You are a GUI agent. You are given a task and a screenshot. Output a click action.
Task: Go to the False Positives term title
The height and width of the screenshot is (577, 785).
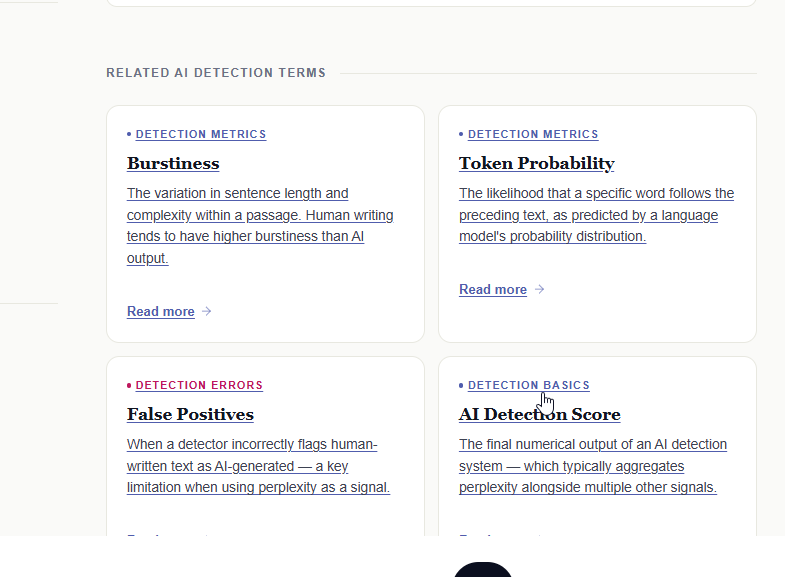pyautogui.click(x=190, y=414)
